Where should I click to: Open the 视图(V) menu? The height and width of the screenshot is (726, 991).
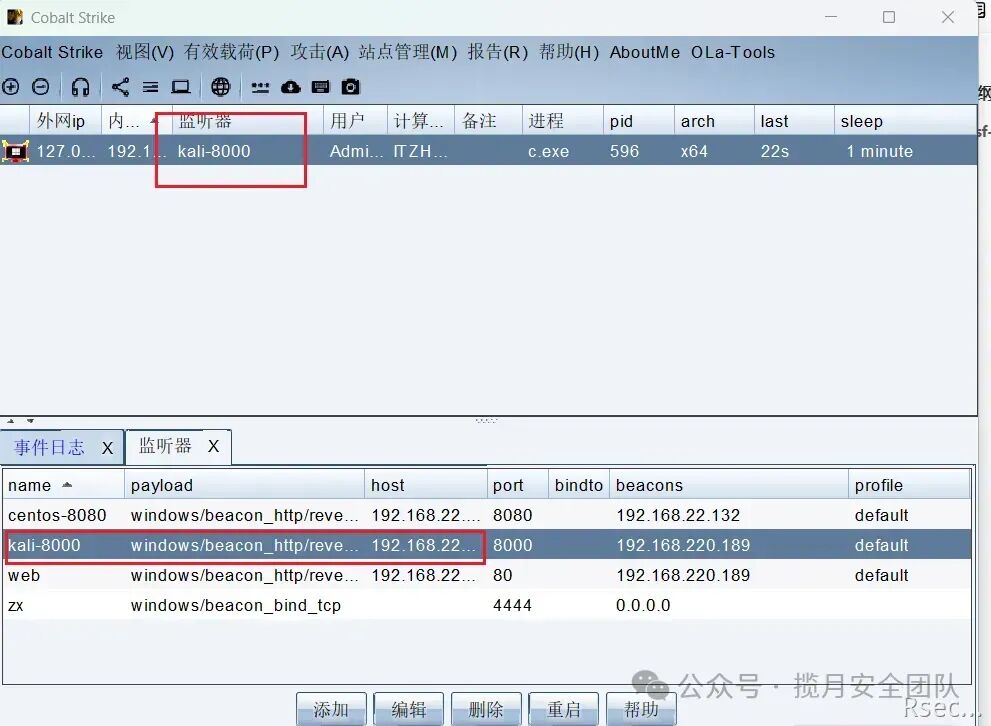click(x=145, y=52)
